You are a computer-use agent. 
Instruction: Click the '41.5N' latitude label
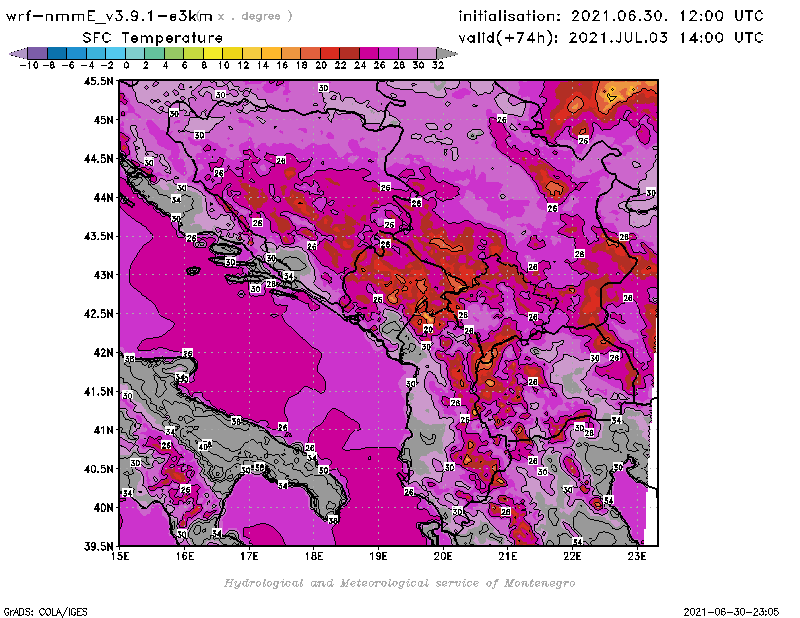tap(99, 391)
